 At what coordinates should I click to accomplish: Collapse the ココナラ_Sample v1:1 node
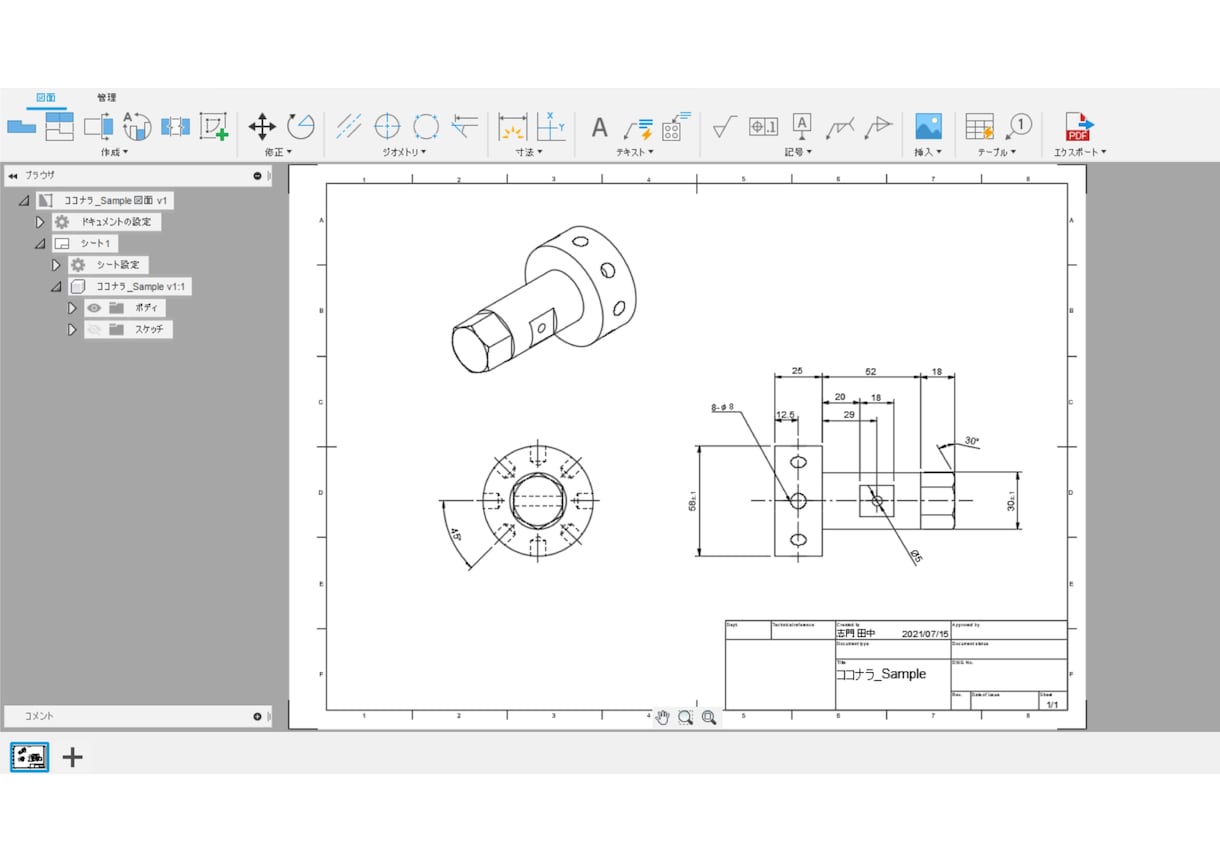[x=56, y=287]
